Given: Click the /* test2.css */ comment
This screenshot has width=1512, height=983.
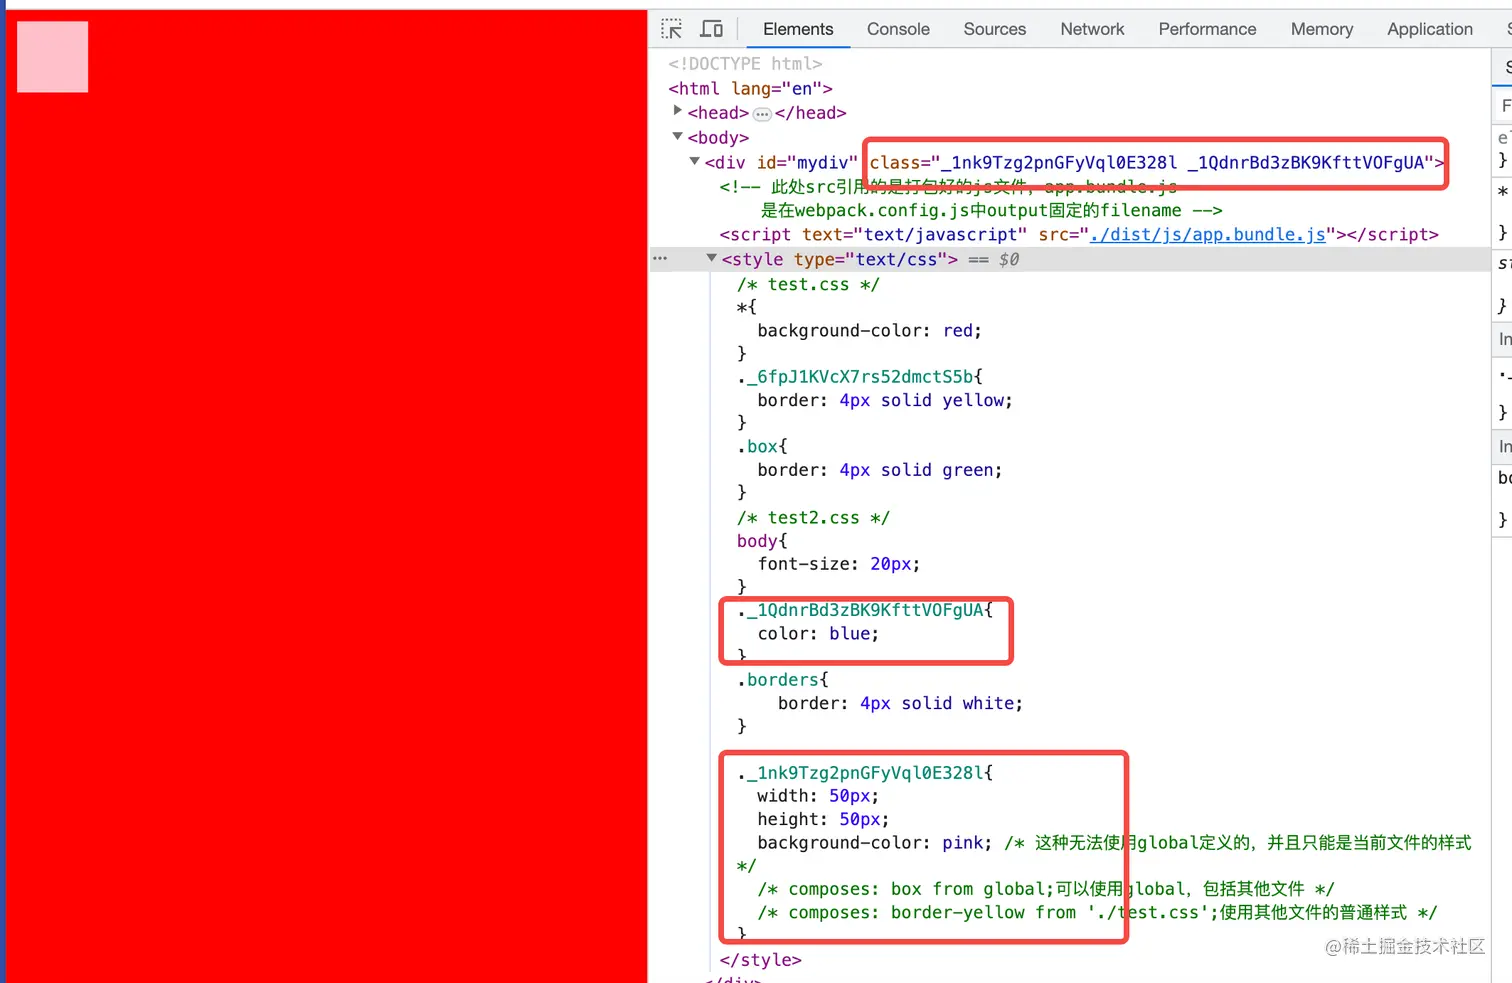Looking at the screenshot, I should pyautogui.click(x=813, y=517).
